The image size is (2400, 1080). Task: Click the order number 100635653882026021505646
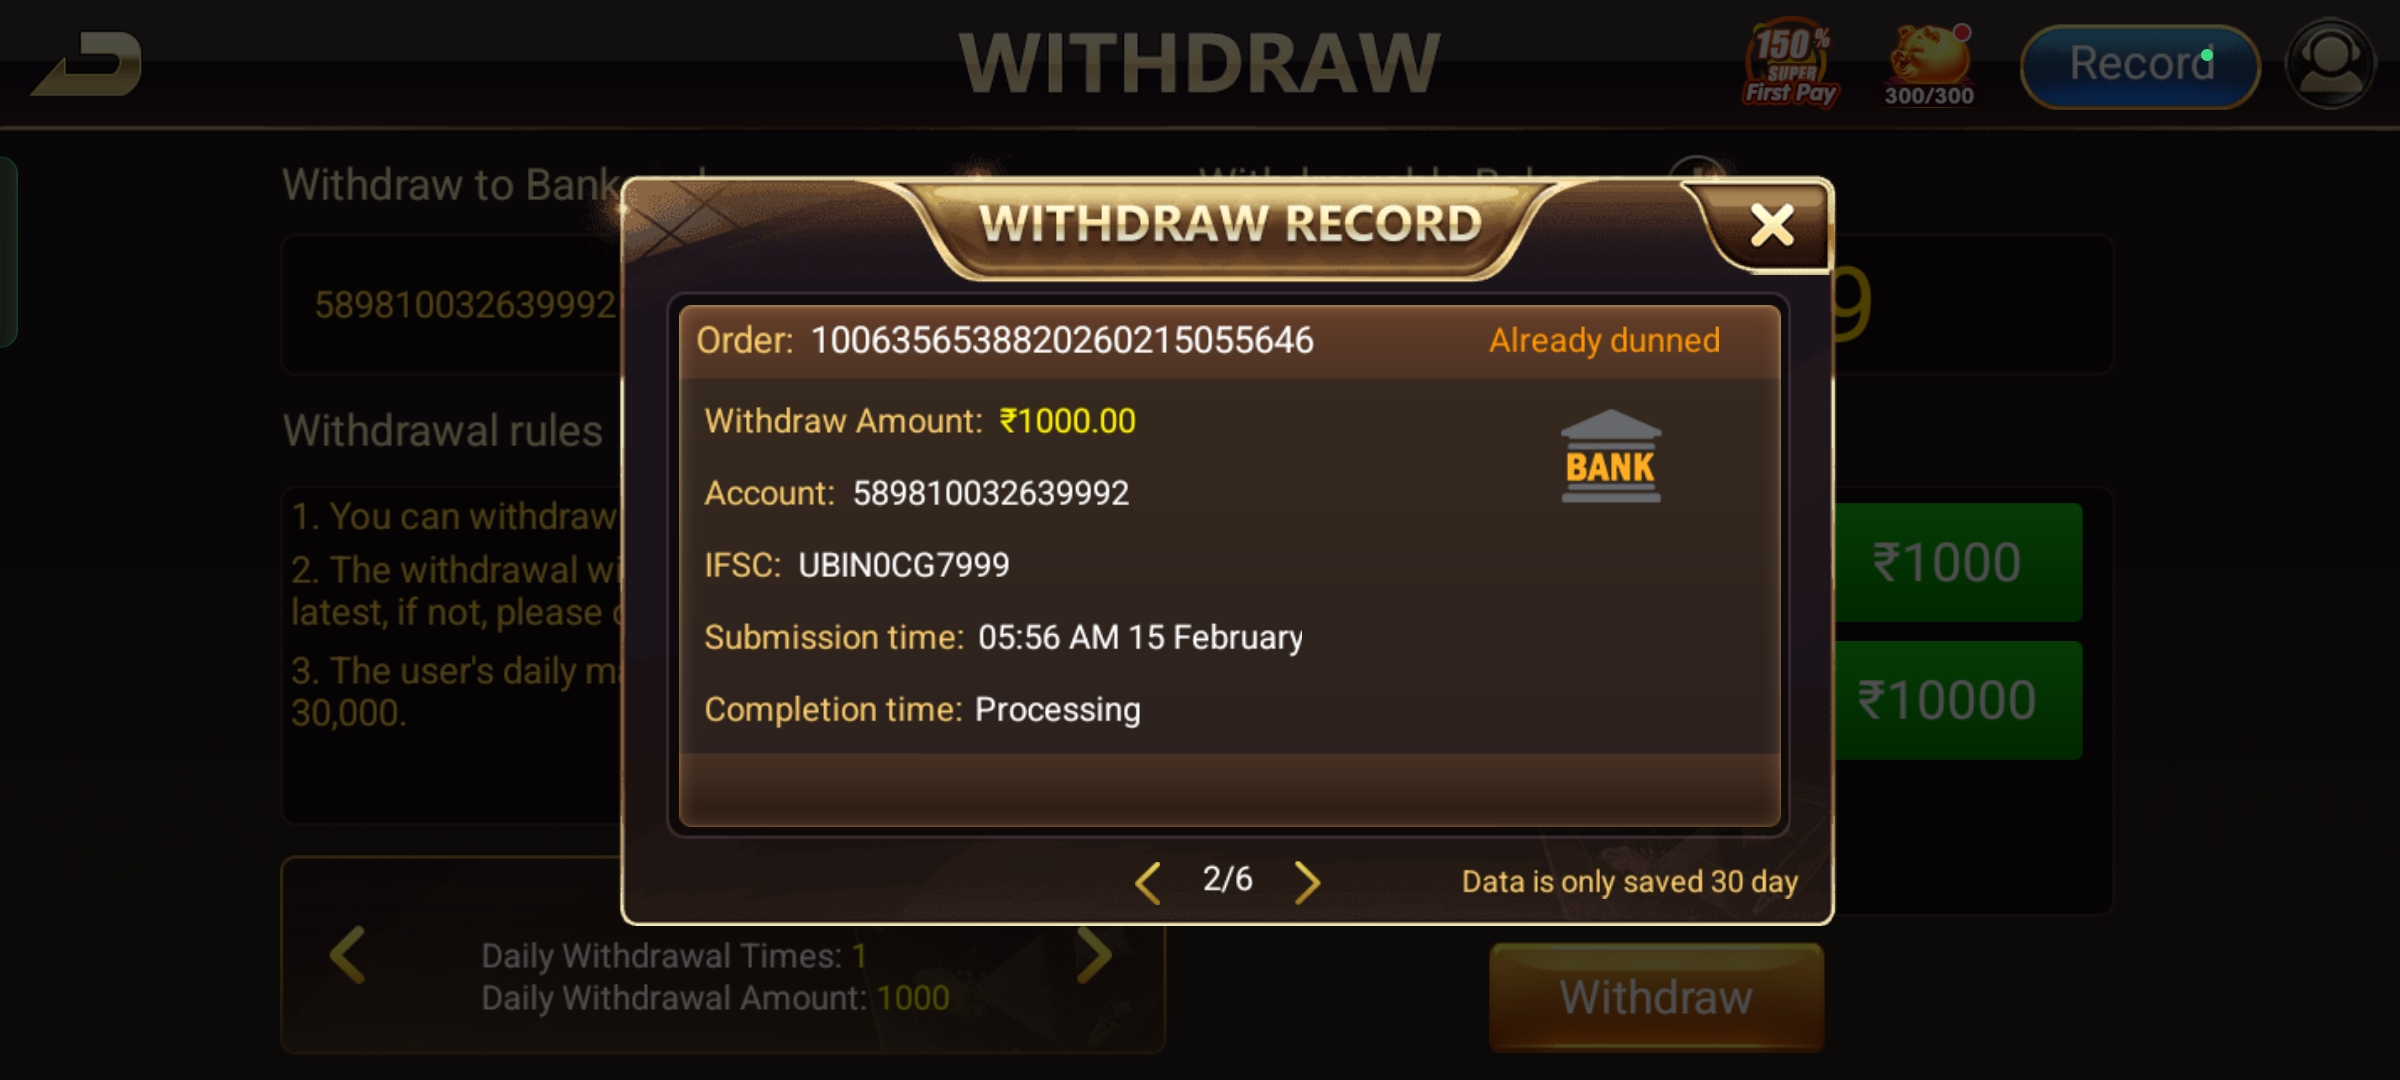tap(1062, 341)
